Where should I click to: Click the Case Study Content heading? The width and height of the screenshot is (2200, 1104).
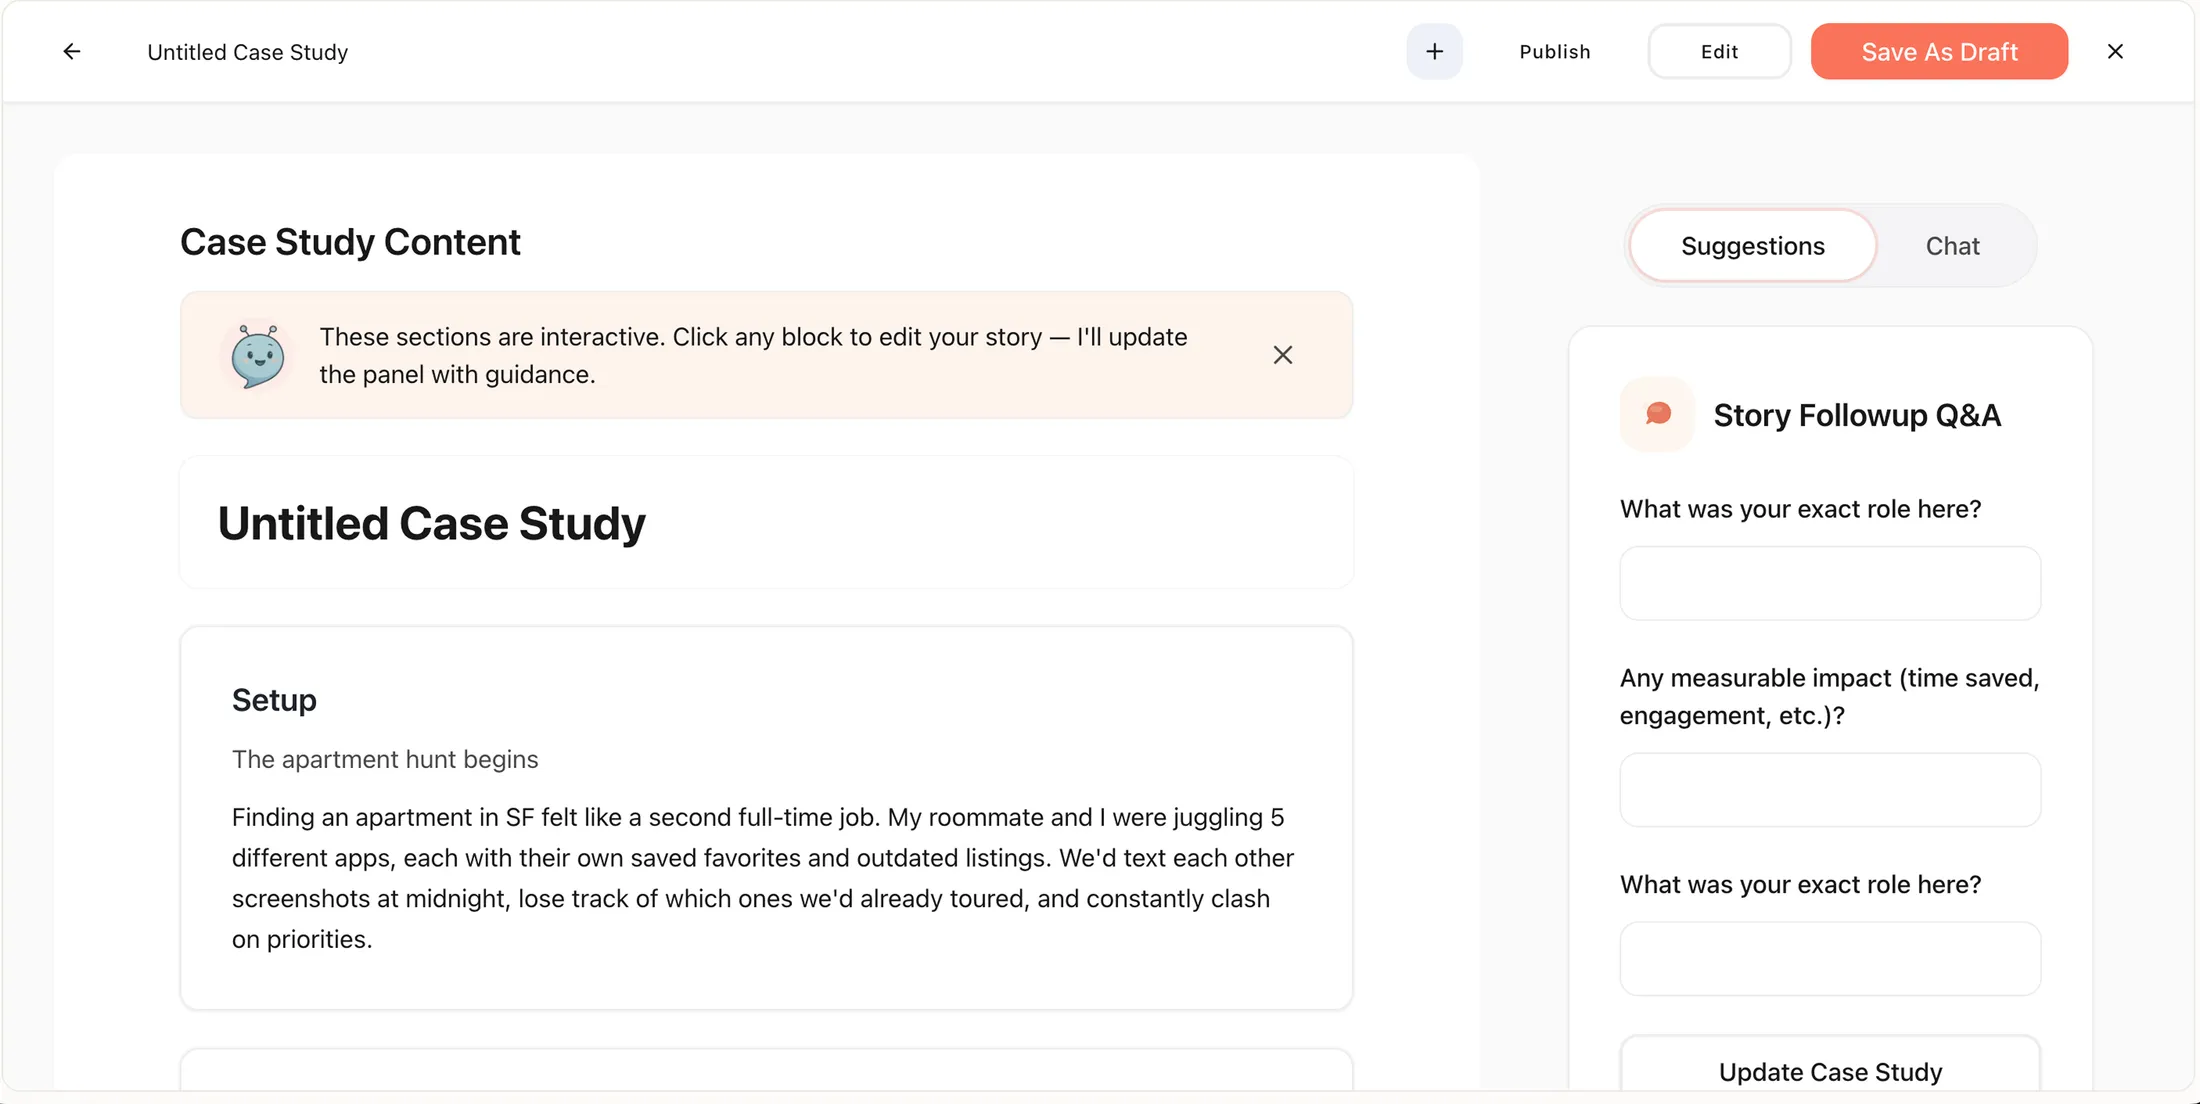[x=350, y=242]
